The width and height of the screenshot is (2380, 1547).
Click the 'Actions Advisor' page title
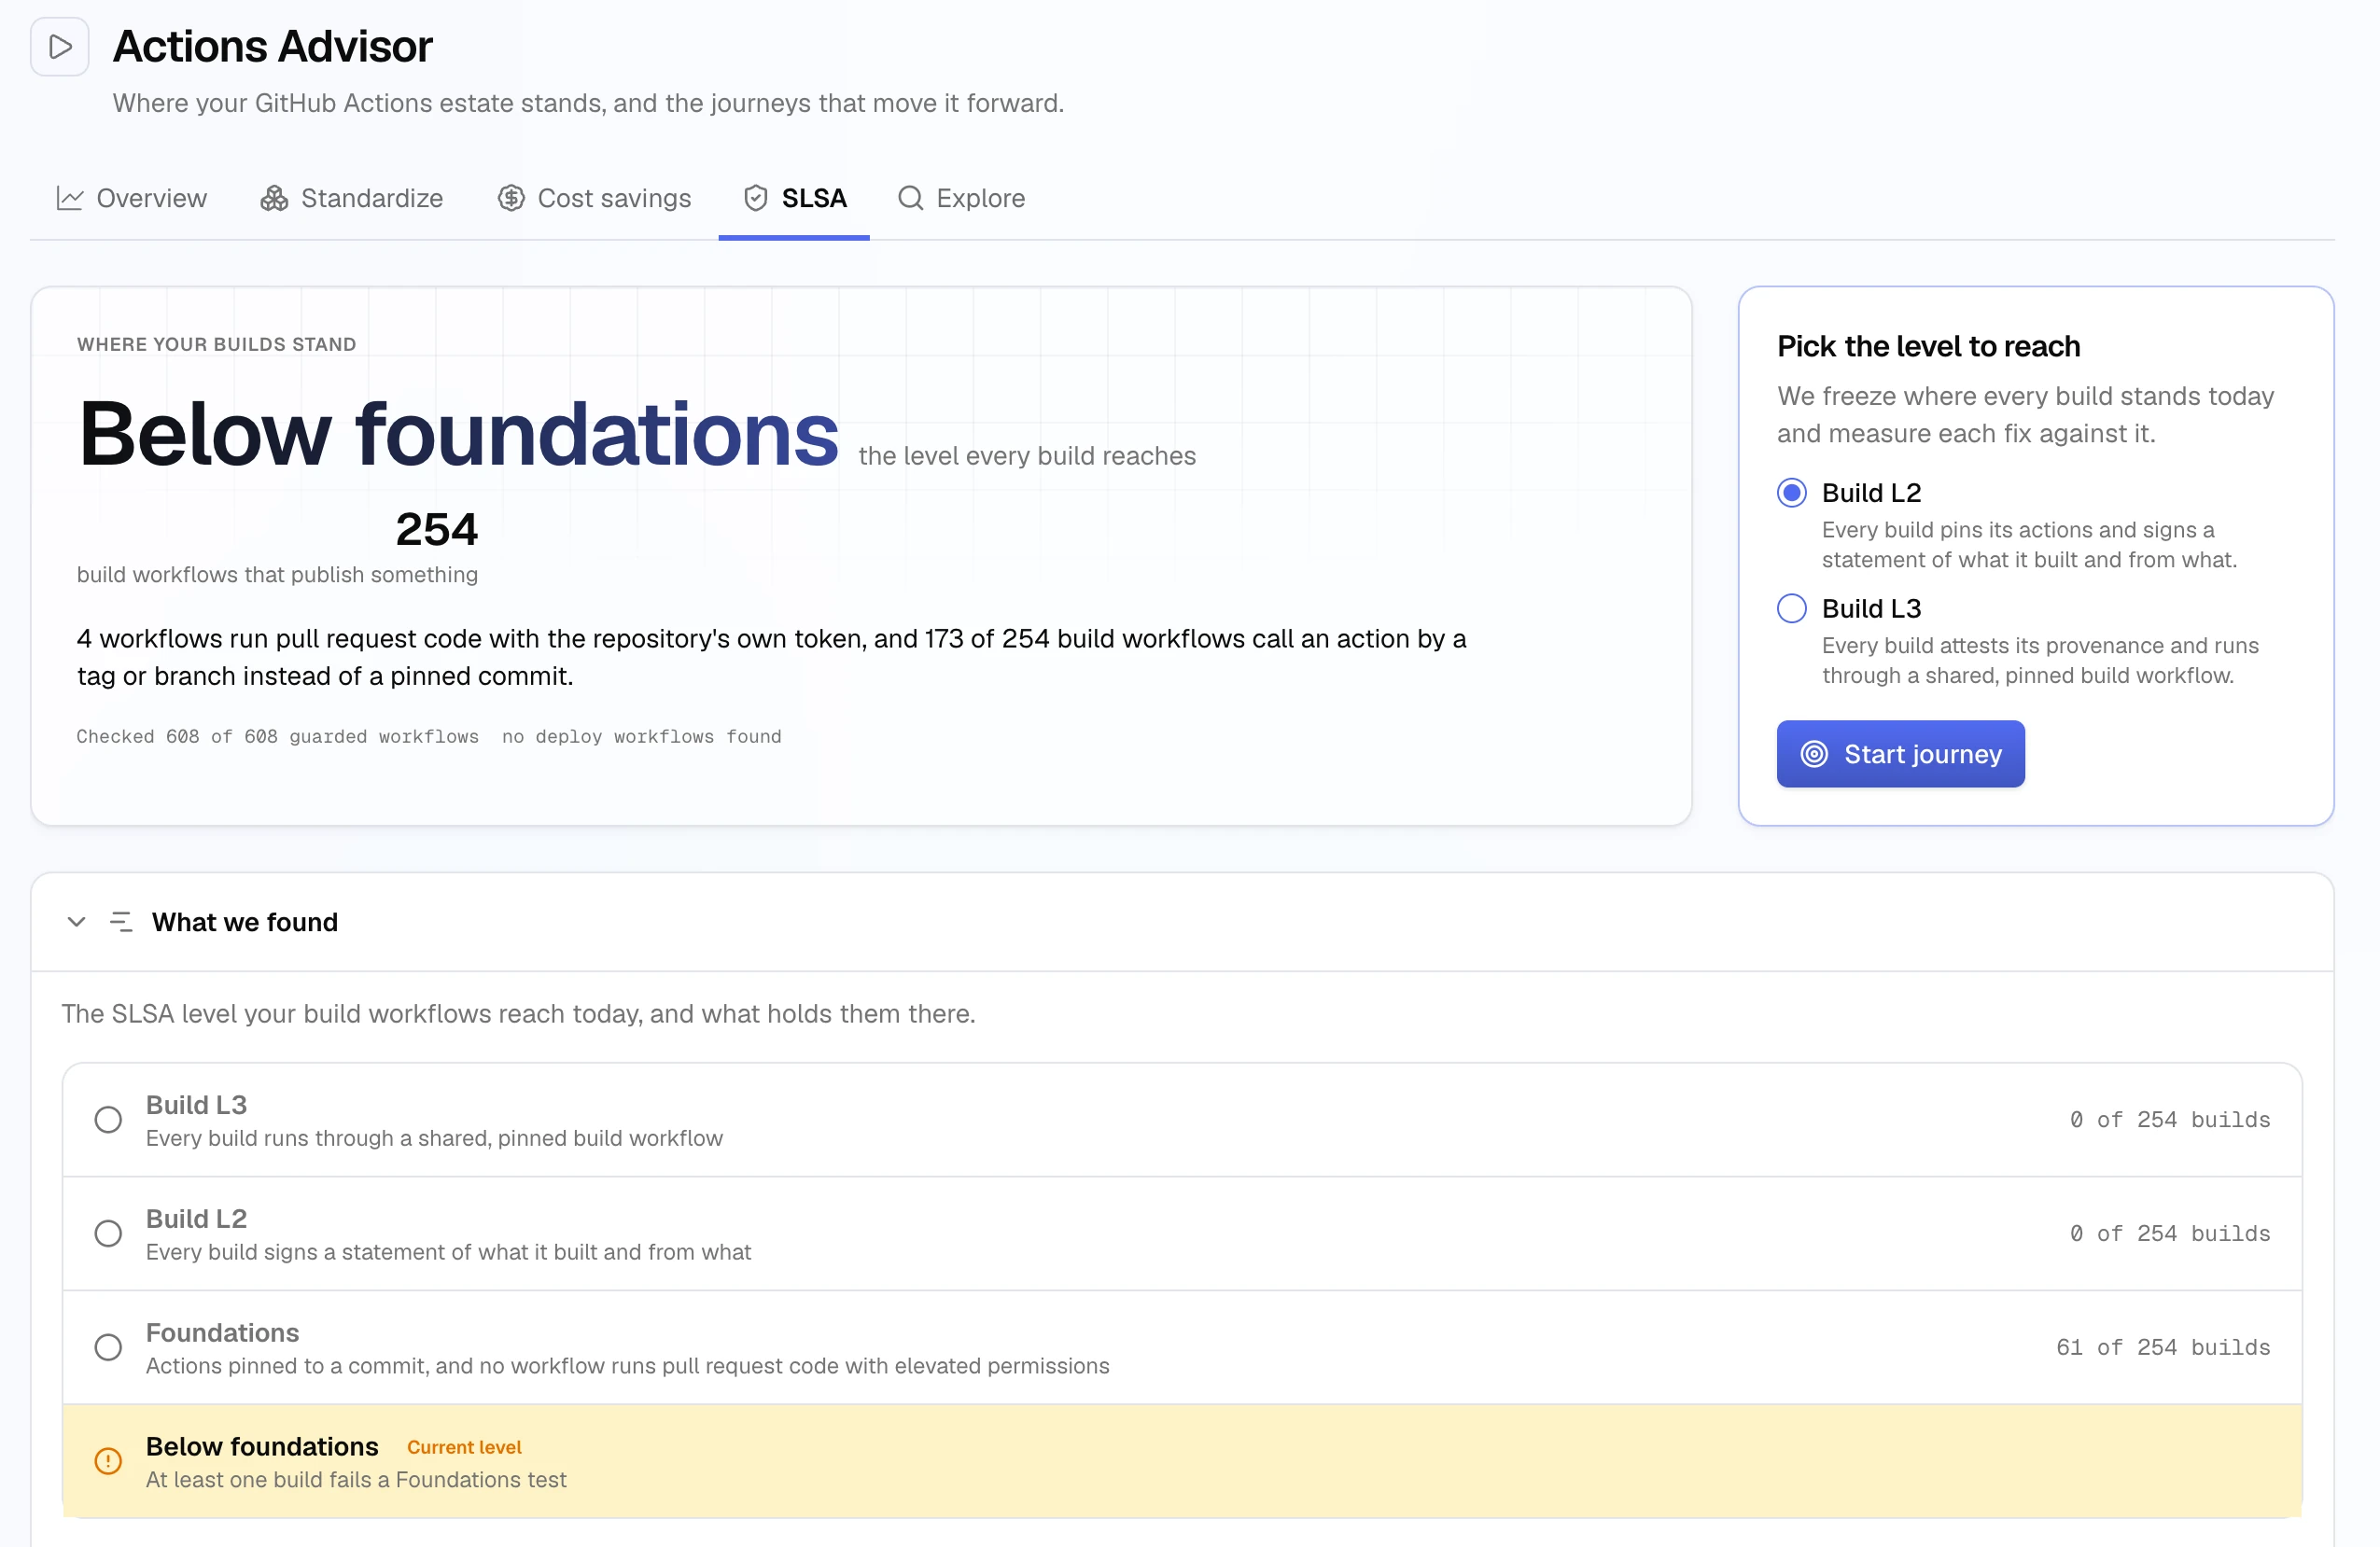pyautogui.click(x=272, y=46)
